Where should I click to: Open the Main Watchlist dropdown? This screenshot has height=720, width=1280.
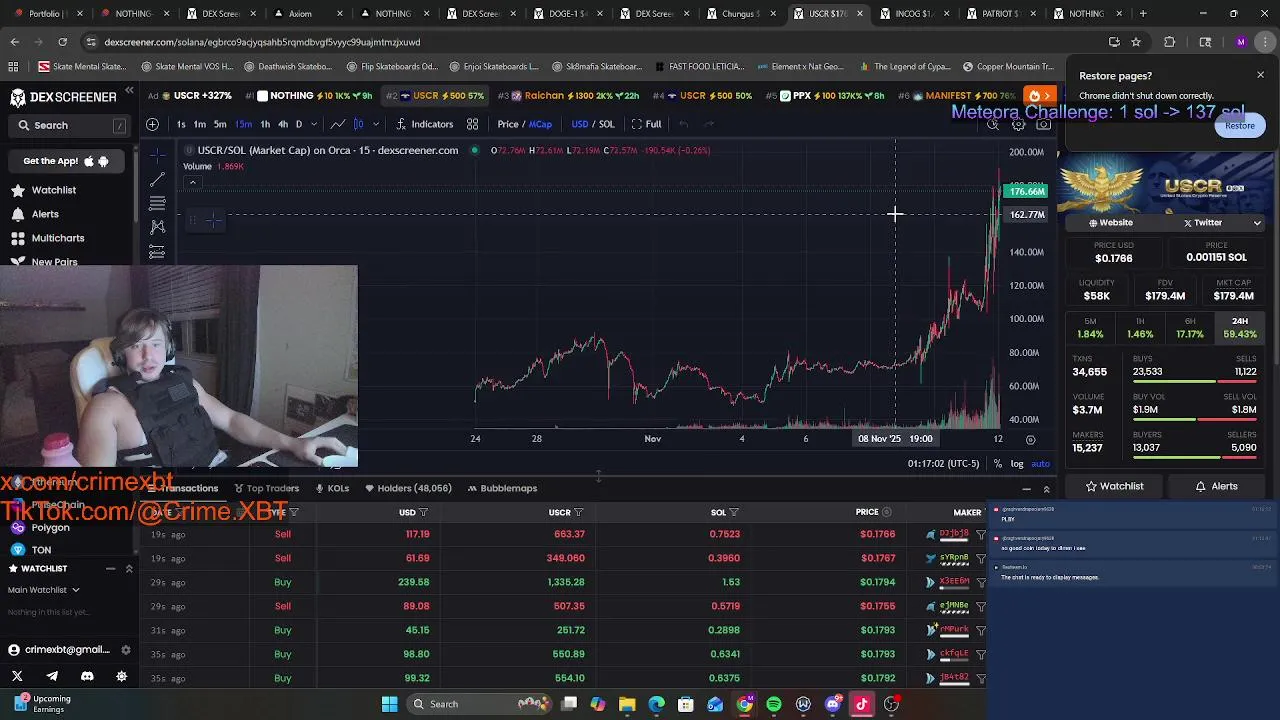[44, 590]
